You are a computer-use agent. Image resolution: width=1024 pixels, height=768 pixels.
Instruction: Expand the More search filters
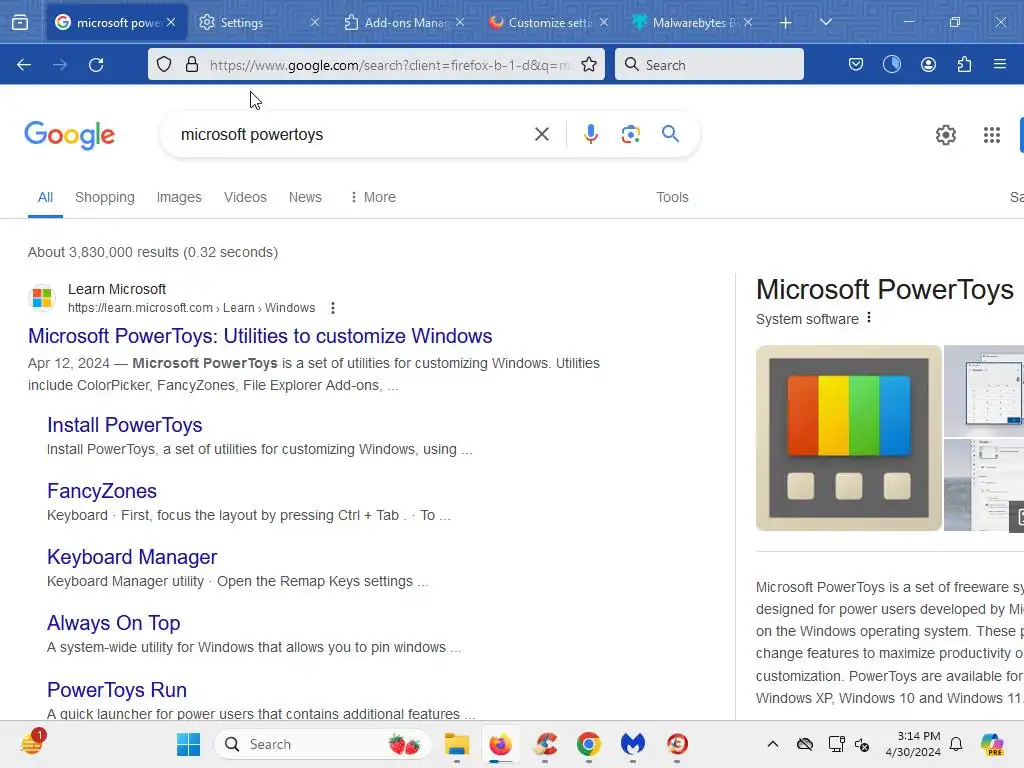tap(373, 197)
